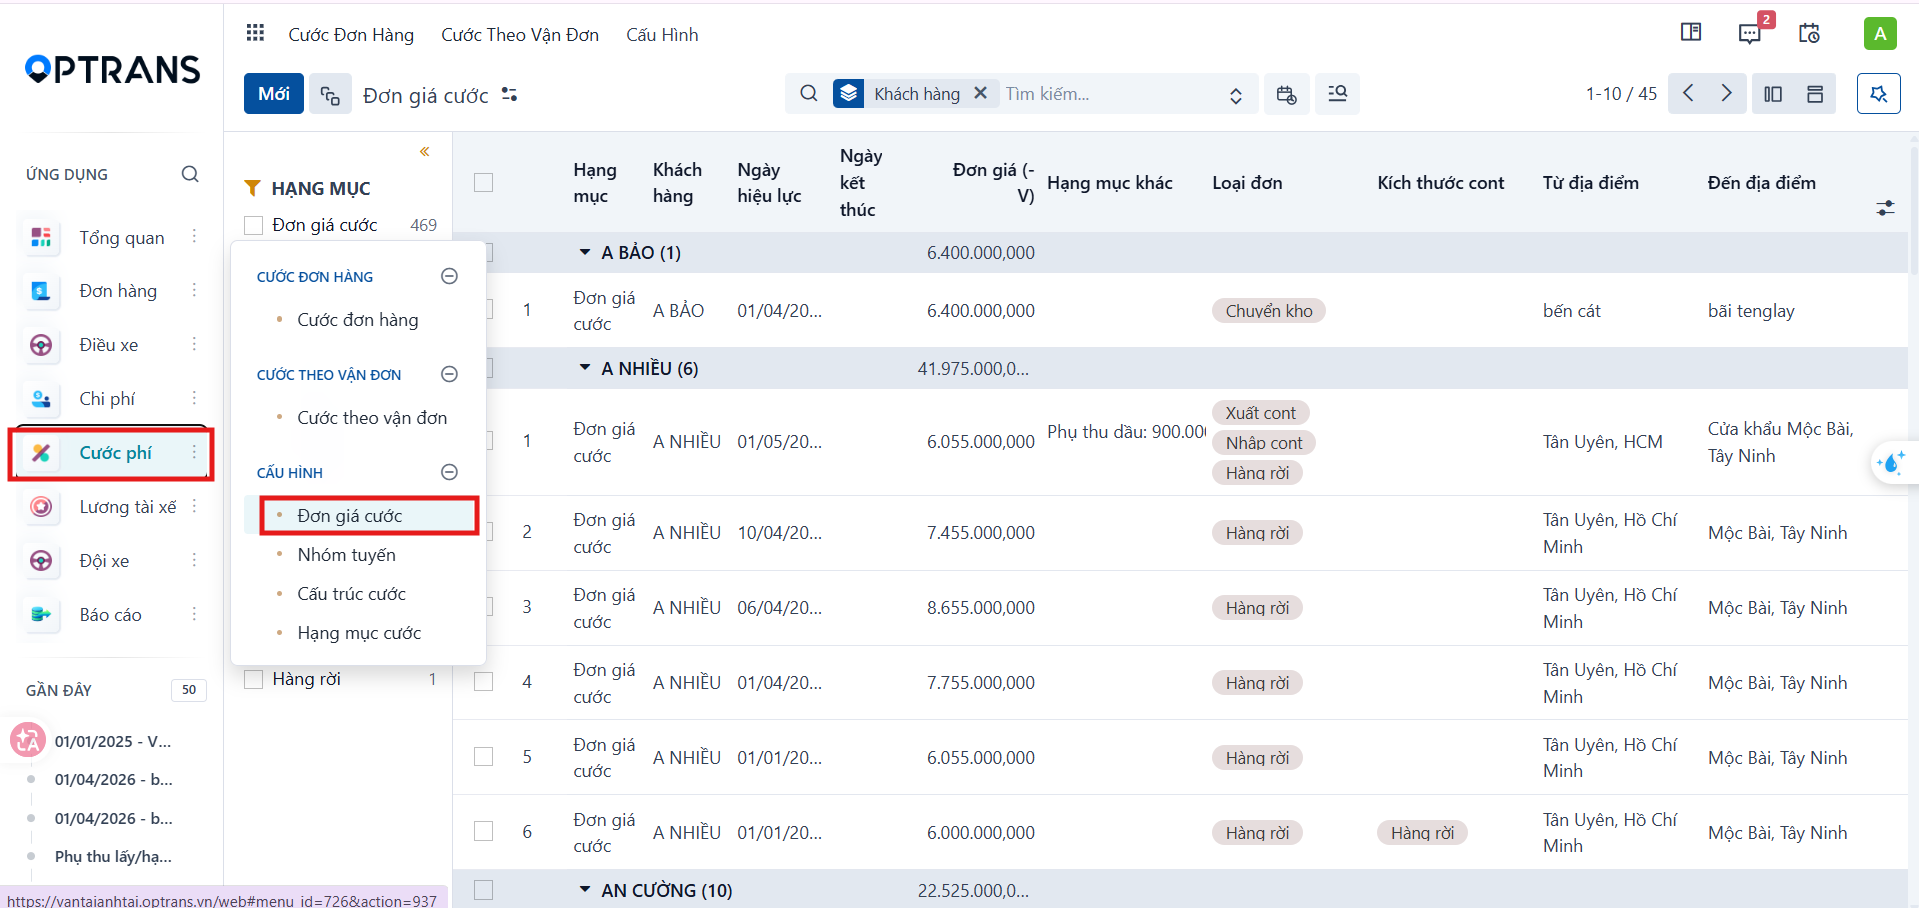This screenshot has height=908, width=1919.
Task: Select row 6 checkbox of A NHIỀU
Action: click(484, 832)
